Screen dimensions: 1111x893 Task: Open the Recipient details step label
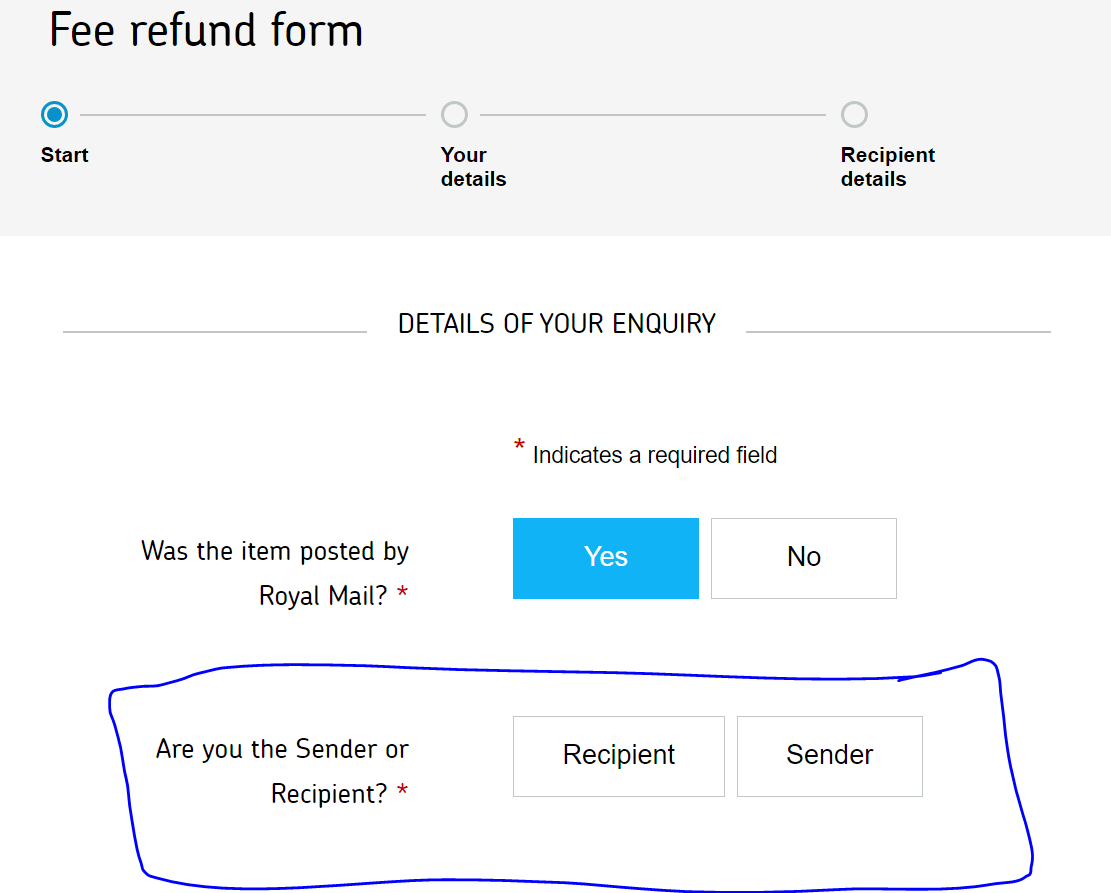pos(888,167)
